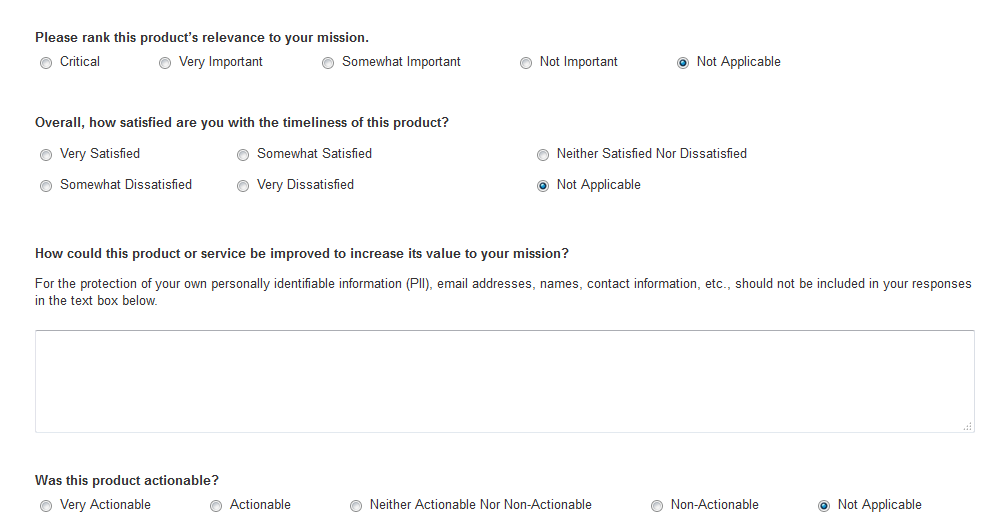Select Very Actionable radio button
Viewport: 1006px width, 527px height.
coord(46,506)
